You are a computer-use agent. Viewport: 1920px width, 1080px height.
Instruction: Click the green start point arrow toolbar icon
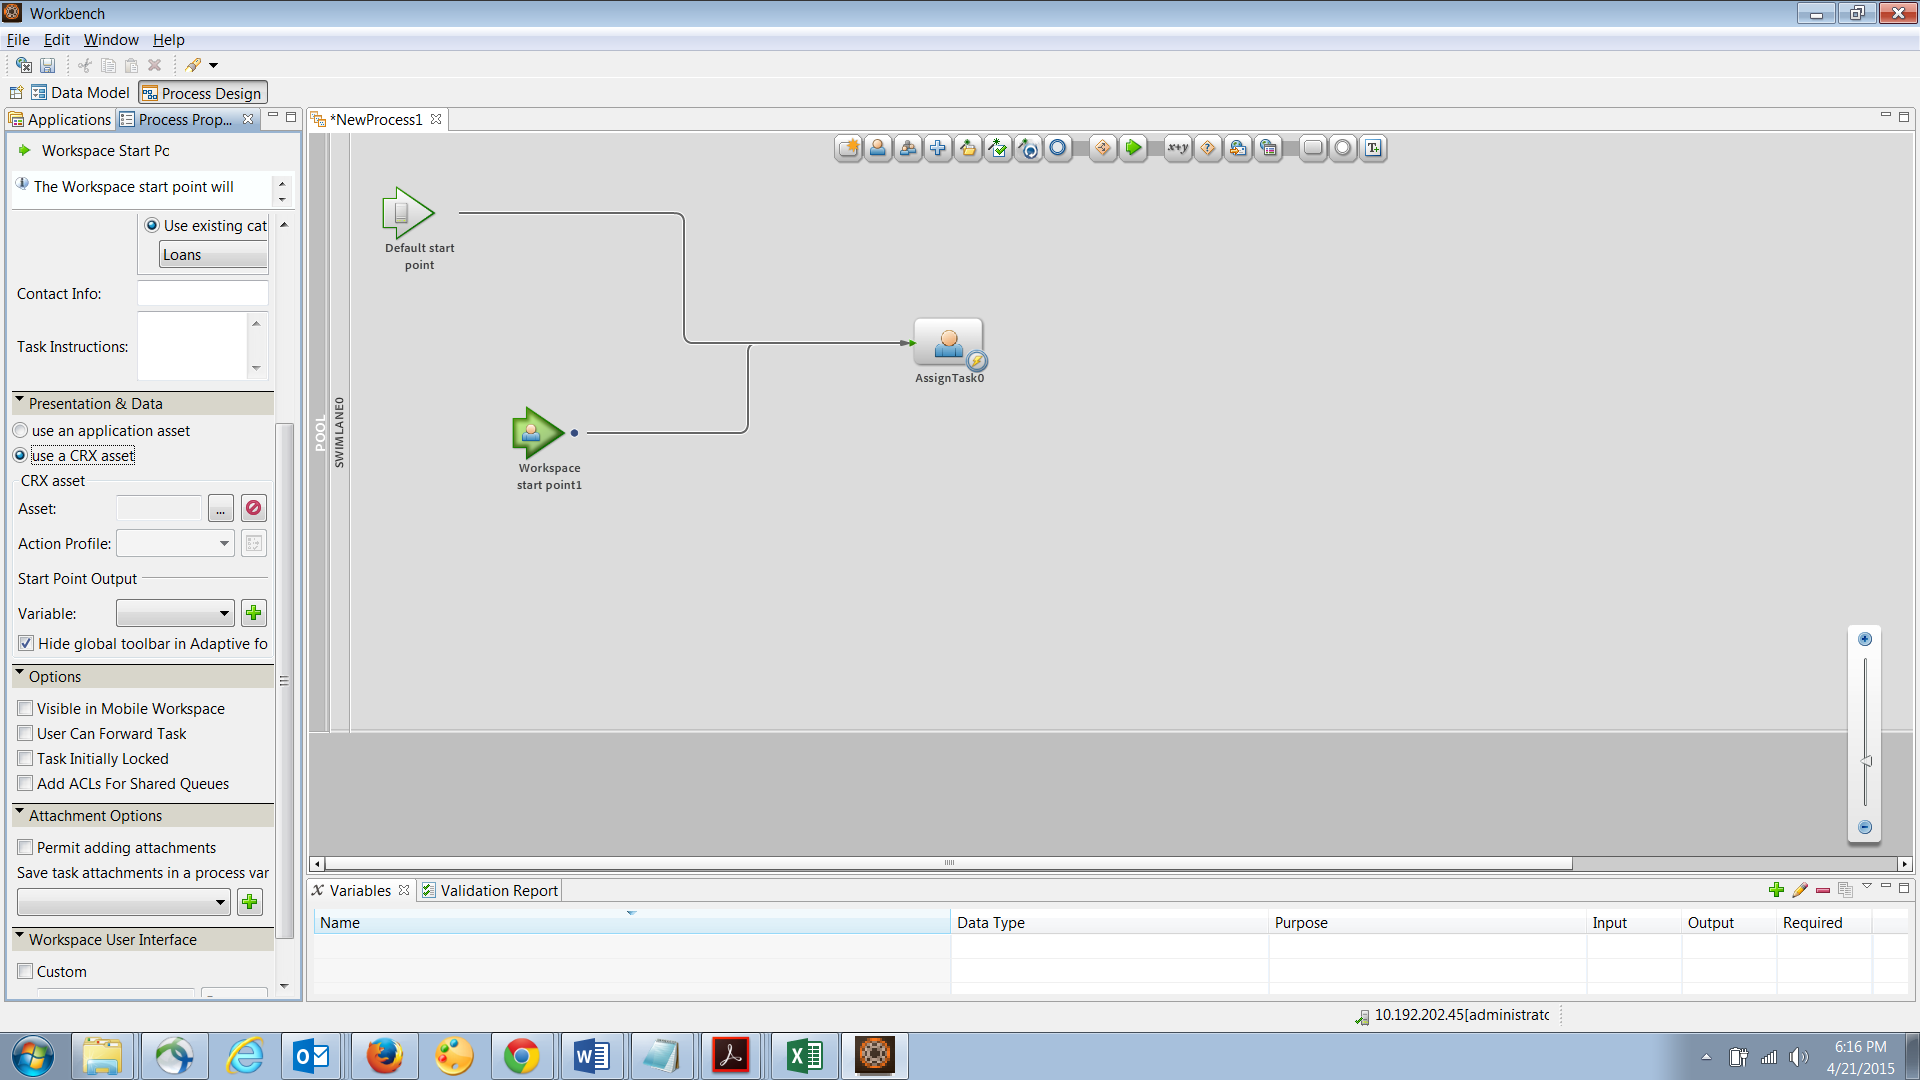click(1133, 148)
